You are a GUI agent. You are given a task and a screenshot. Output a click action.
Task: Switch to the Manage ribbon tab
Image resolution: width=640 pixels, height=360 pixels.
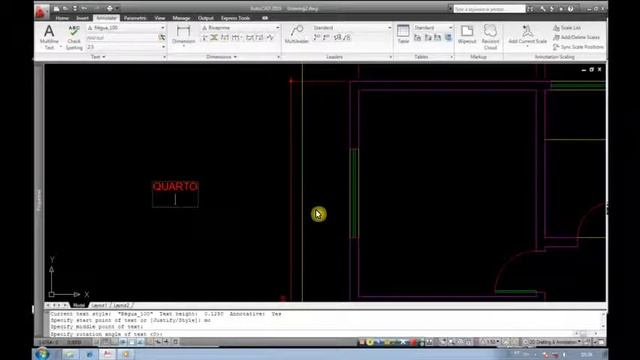click(181, 18)
